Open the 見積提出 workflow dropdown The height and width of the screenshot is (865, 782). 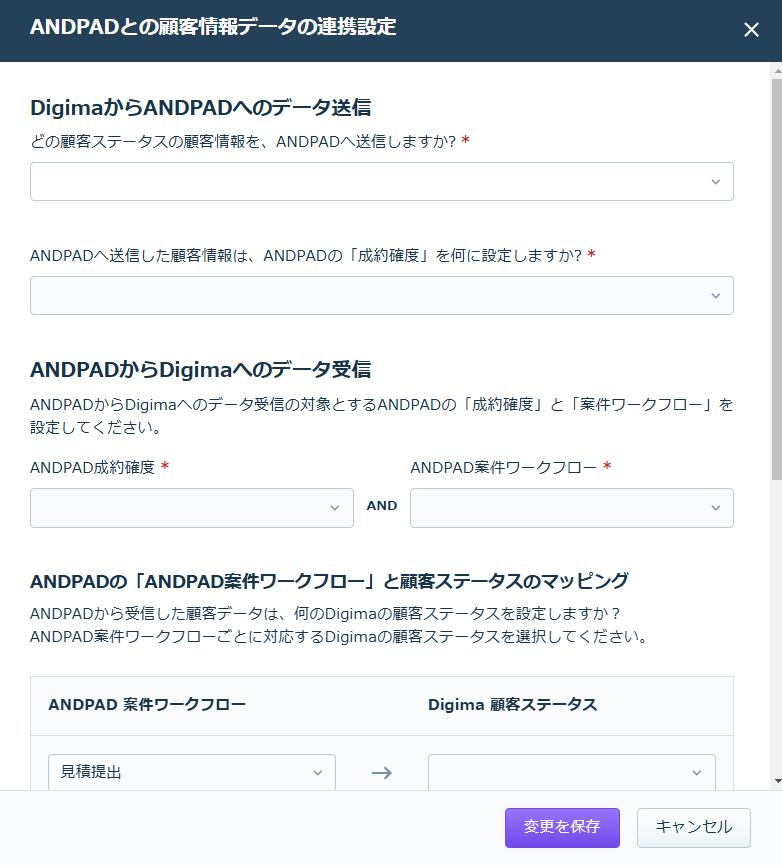click(192, 772)
